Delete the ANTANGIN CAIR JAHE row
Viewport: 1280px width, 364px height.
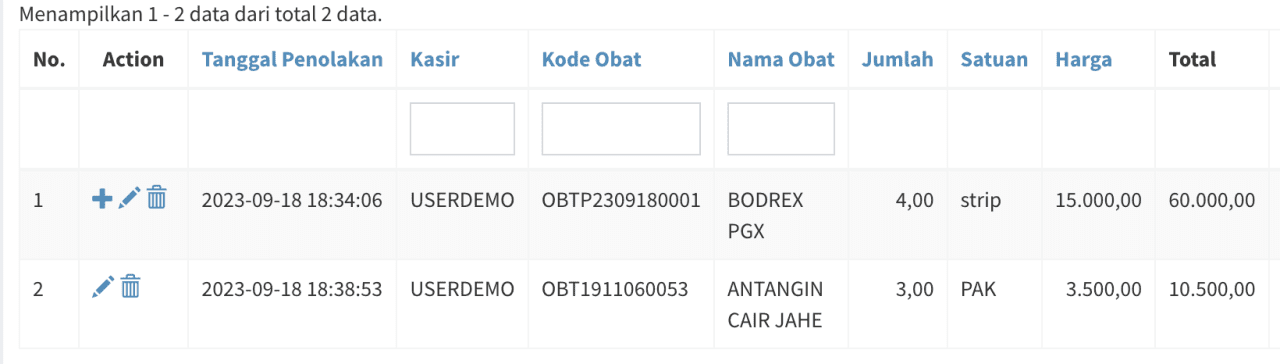pyautogui.click(x=130, y=288)
